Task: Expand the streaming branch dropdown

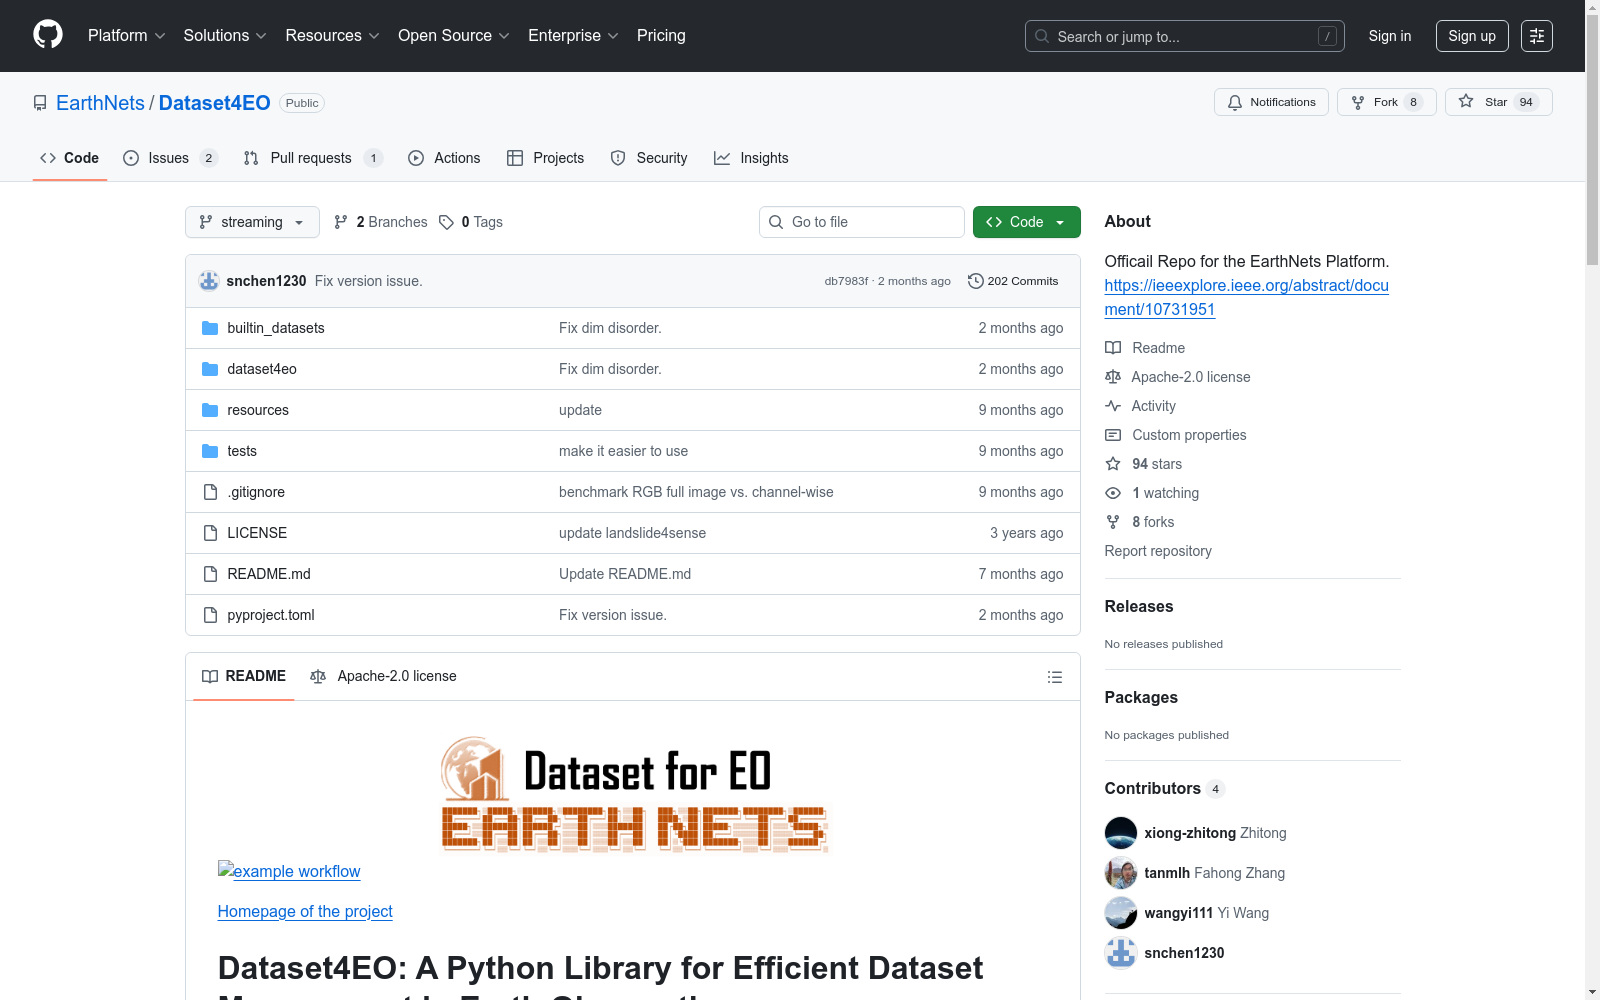Action: (x=252, y=222)
